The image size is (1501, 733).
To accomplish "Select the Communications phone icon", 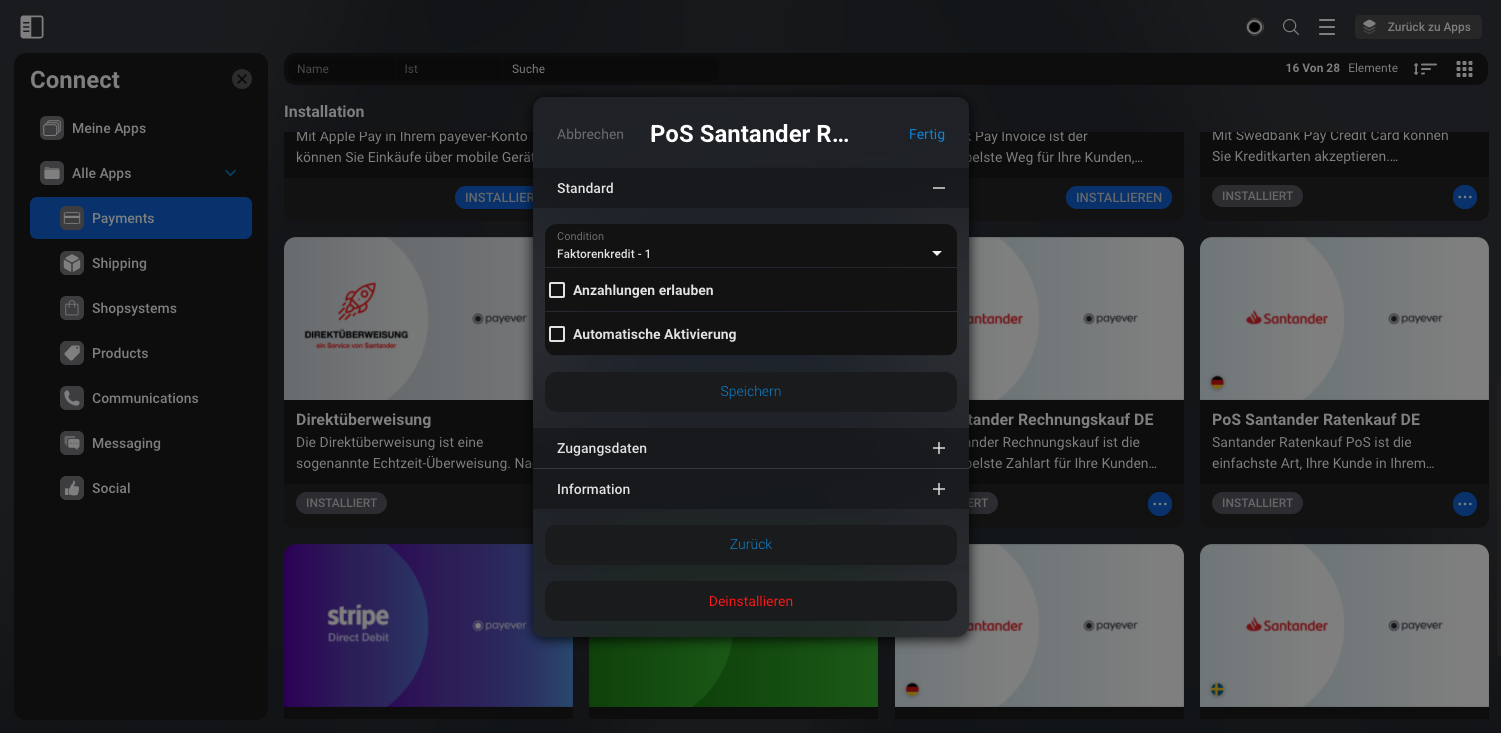I will [x=71, y=398].
